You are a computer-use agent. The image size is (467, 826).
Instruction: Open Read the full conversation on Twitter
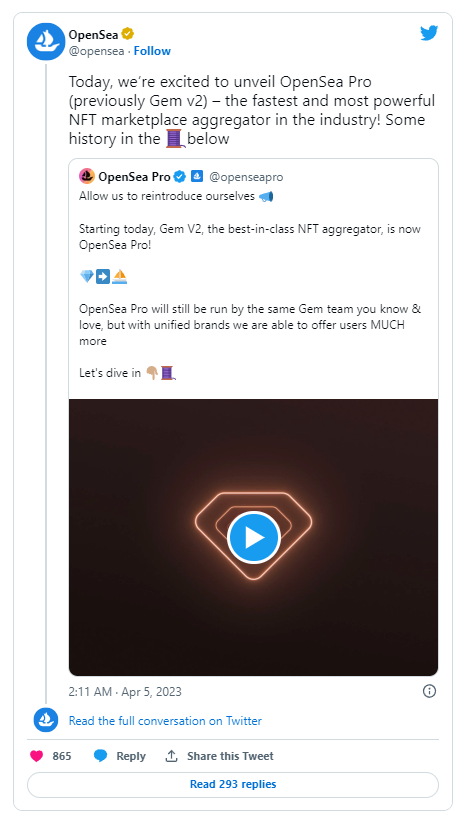pos(165,721)
